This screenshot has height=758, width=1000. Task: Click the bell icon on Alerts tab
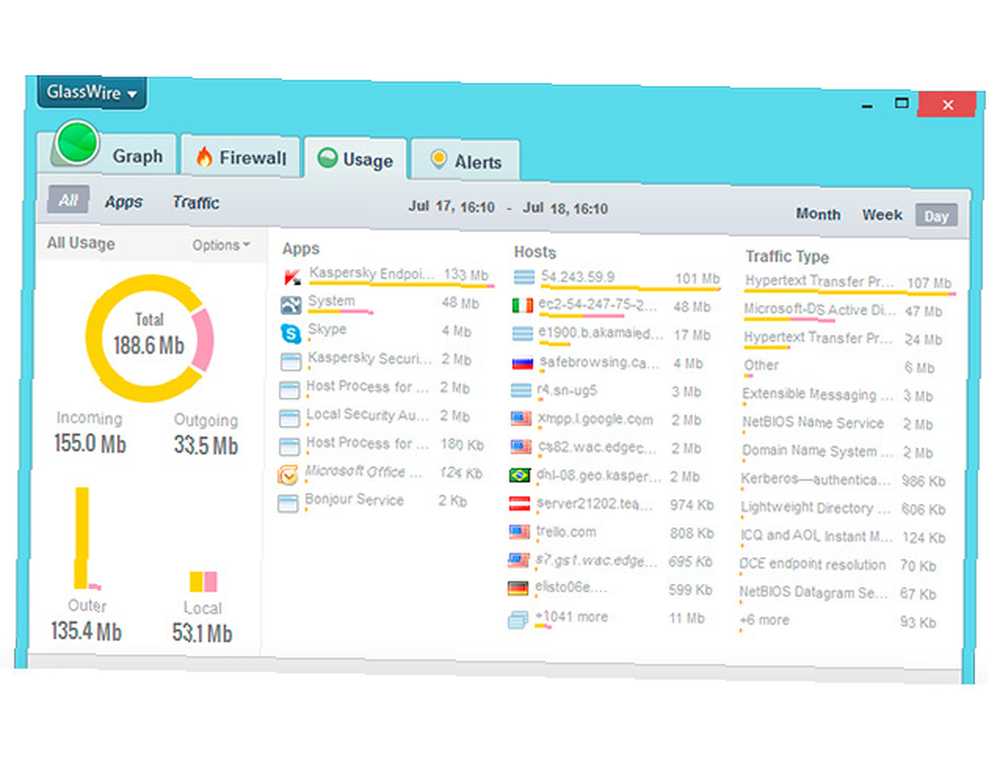pyautogui.click(x=438, y=159)
